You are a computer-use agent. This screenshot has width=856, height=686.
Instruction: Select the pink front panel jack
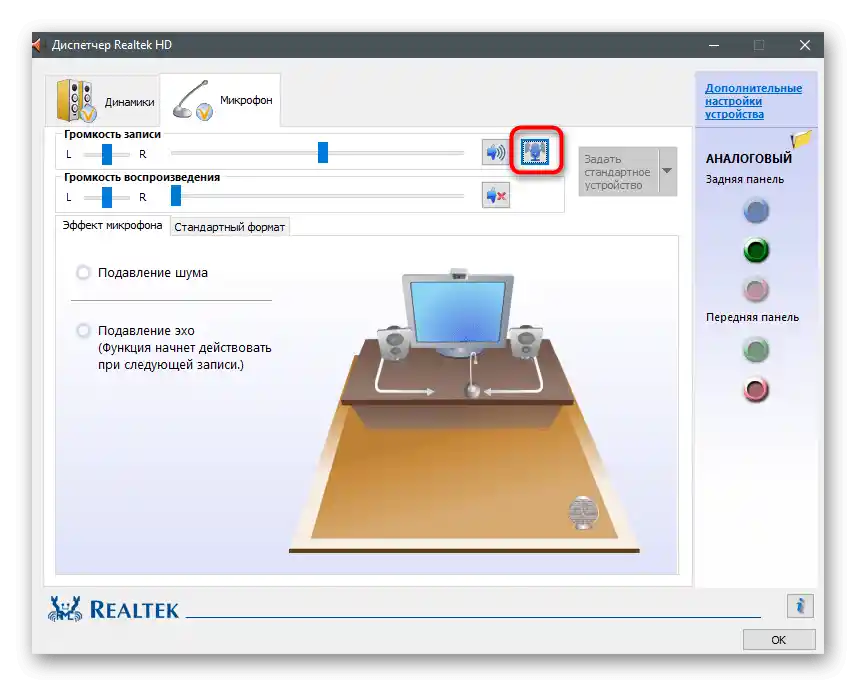[x=756, y=390]
